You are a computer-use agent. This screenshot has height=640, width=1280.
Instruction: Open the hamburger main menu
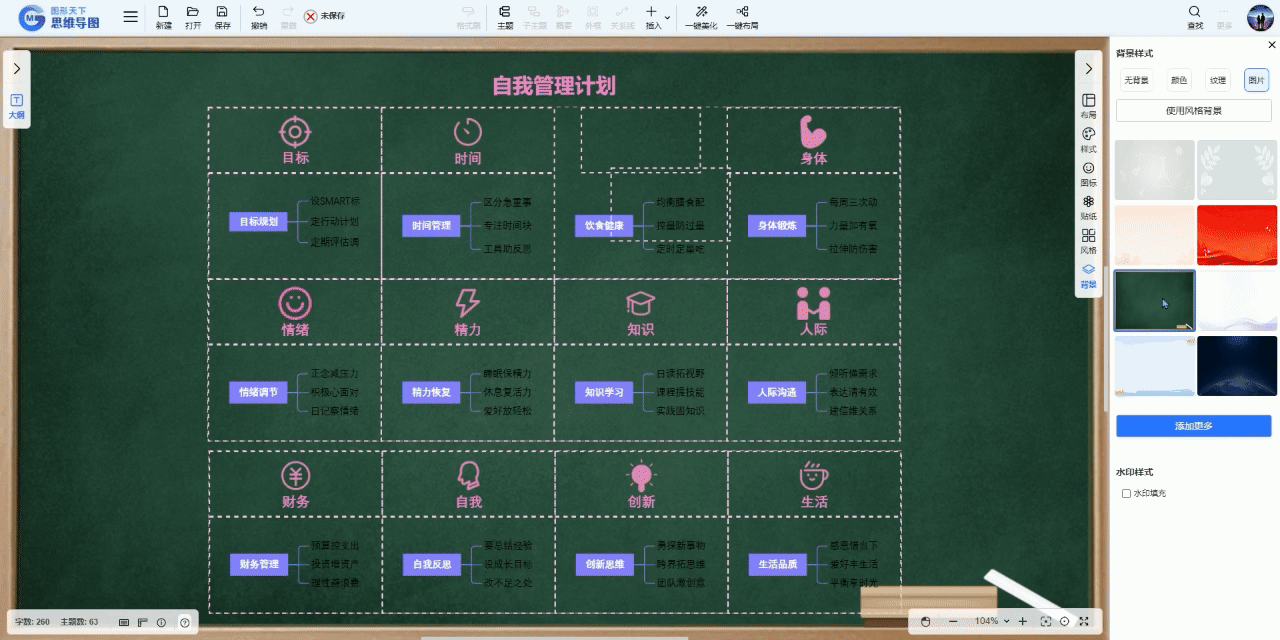131,17
